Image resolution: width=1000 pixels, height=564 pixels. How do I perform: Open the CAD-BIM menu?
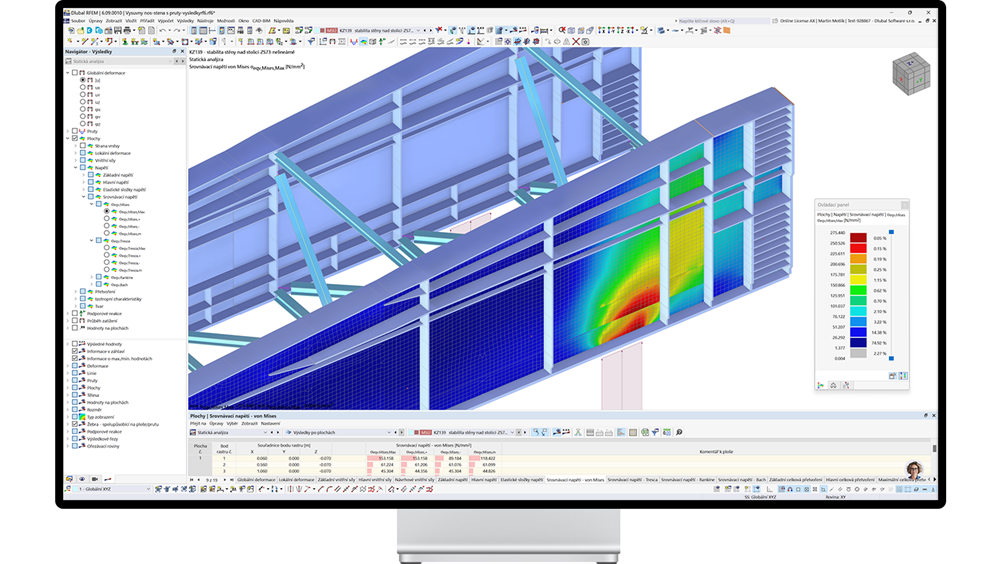click(261, 20)
